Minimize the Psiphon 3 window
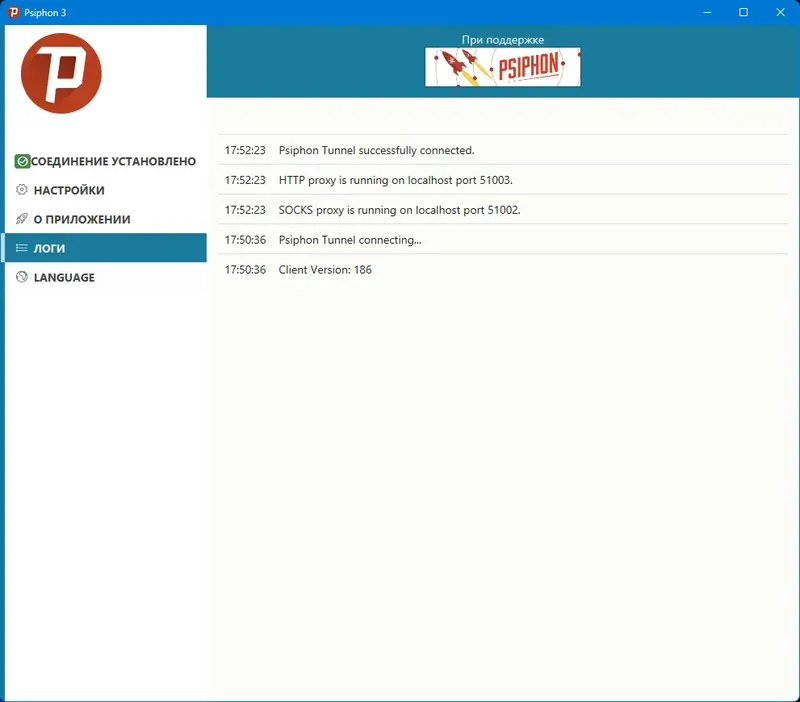Screen dimensions: 800x702 click(707, 12)
